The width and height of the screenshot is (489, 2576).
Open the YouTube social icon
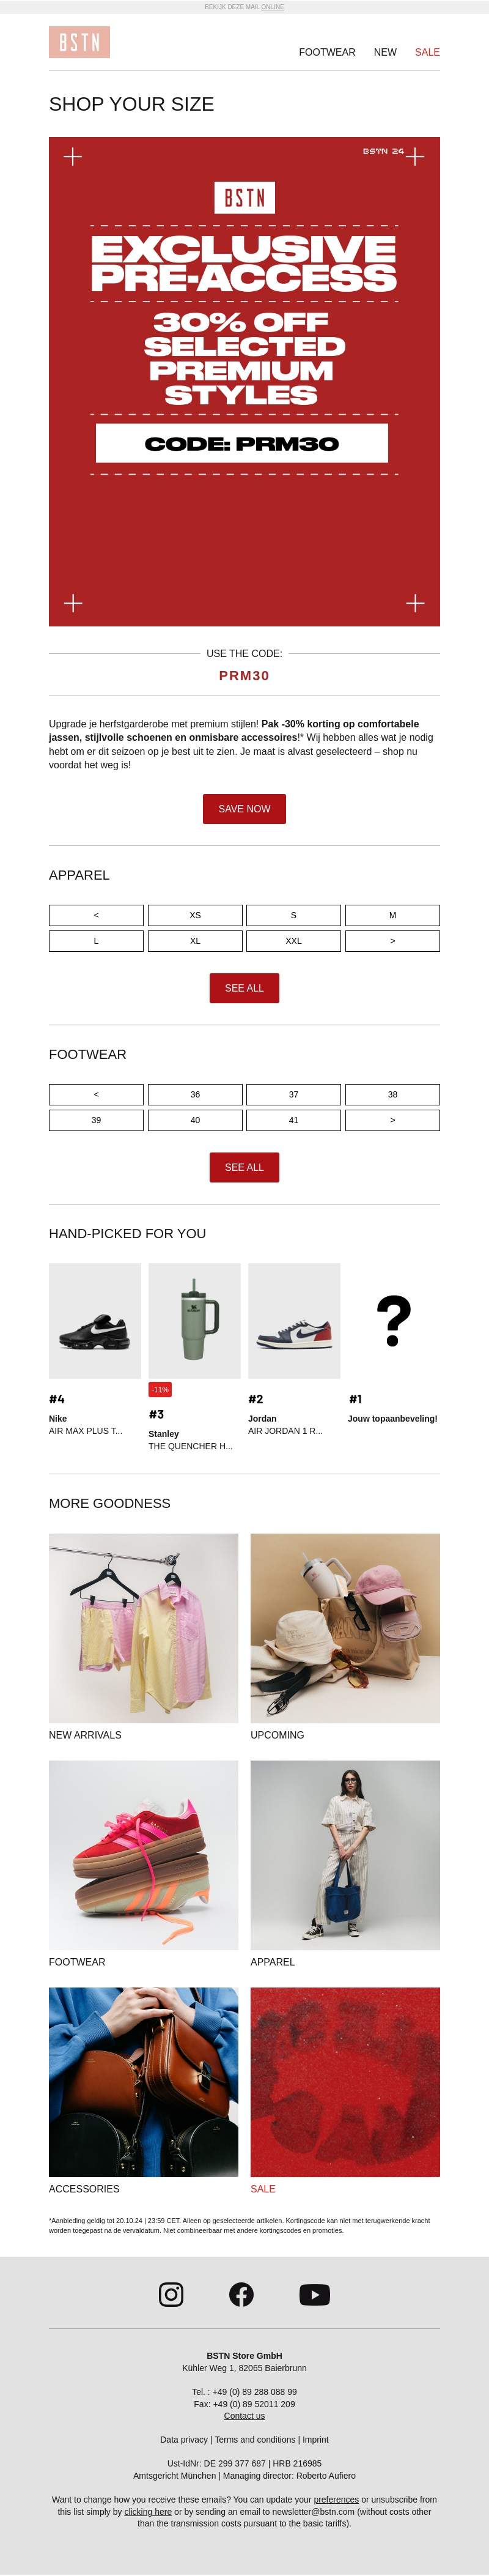314,2294
